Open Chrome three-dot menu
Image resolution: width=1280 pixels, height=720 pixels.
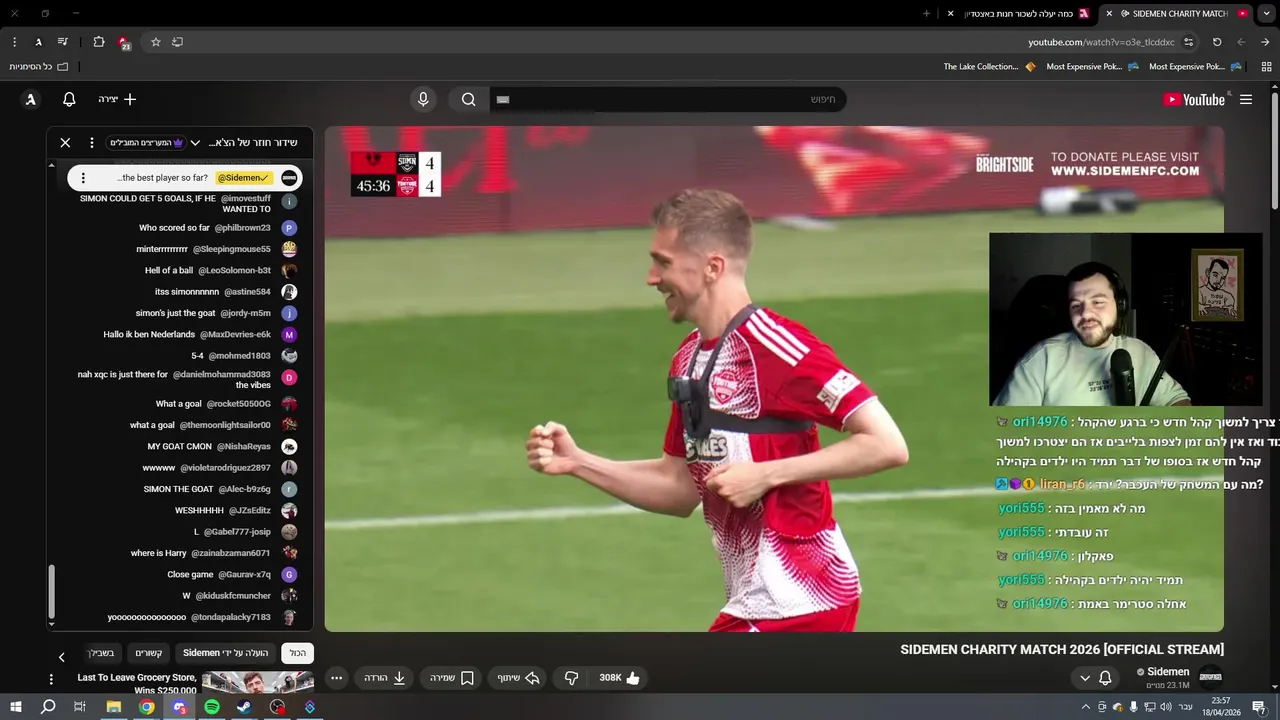(x=14, y=42)
